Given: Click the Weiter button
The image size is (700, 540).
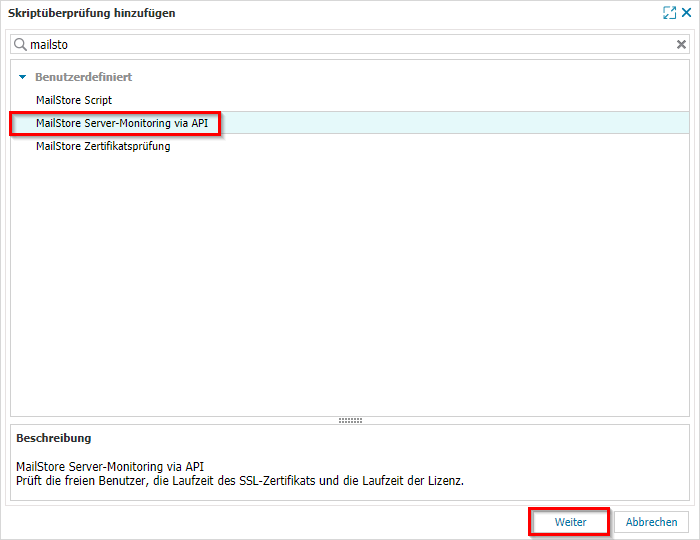Looking at the screenshot, I should pos(570,522).
